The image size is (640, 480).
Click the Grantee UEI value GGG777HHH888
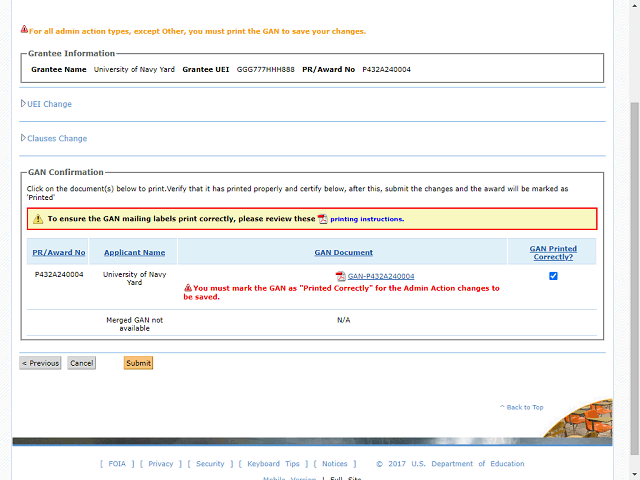click(265, 69)
